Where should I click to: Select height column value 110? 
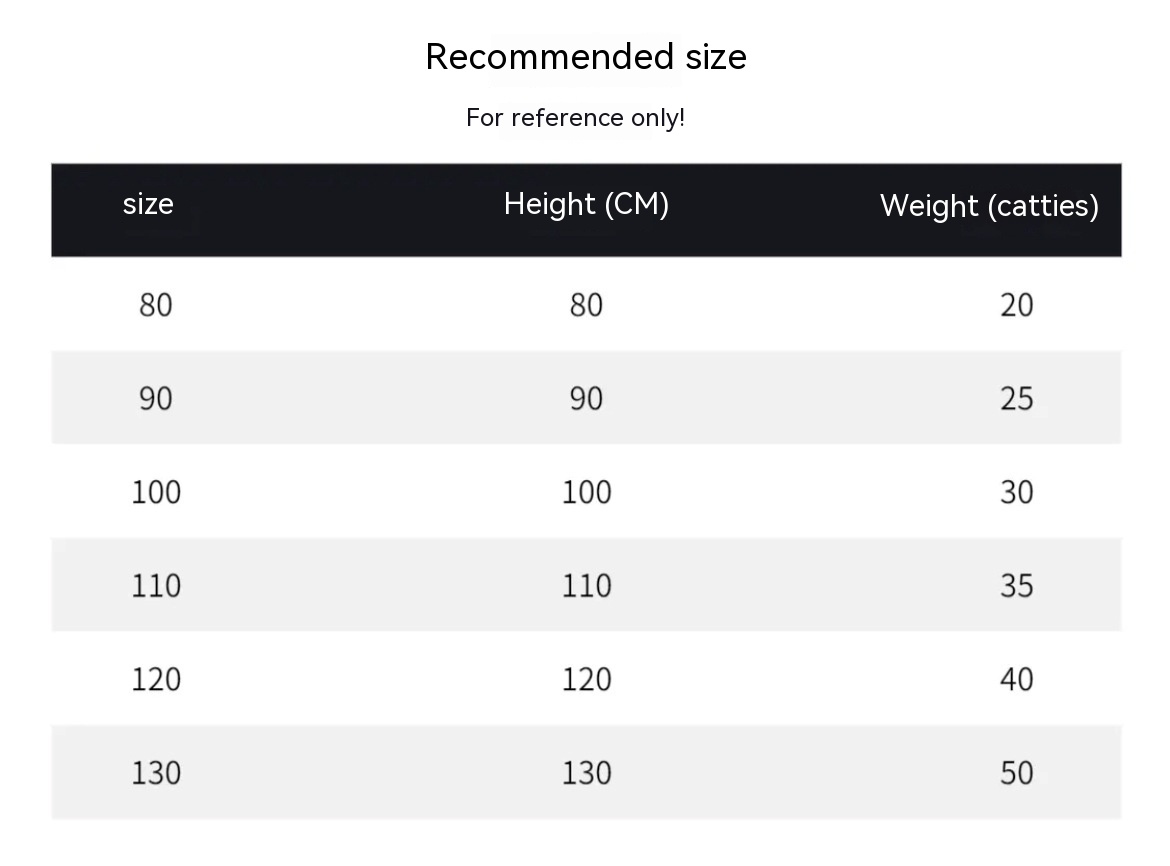click(x=586, y=586)
